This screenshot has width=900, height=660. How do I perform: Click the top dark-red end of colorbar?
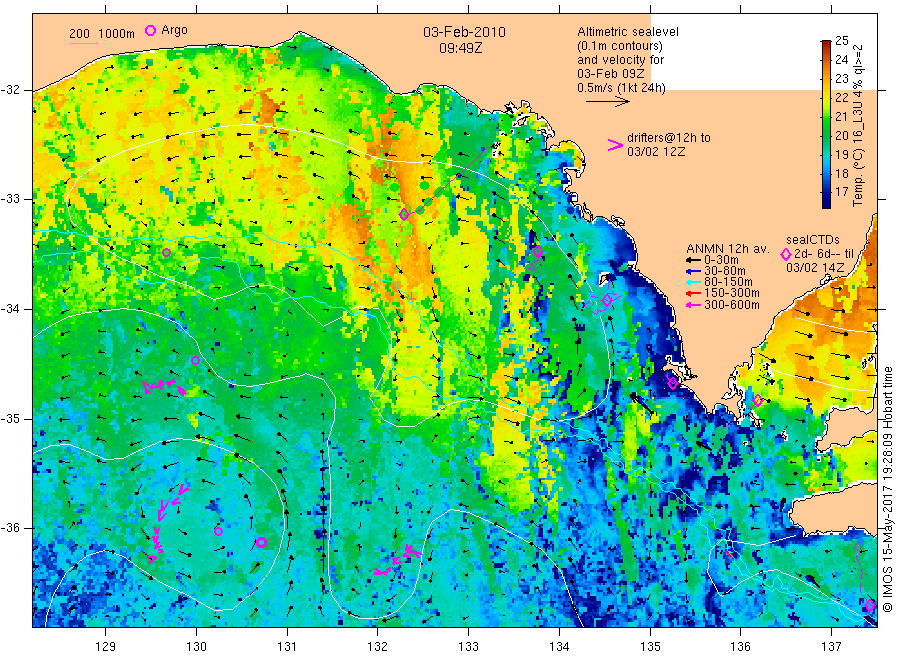tap(826, 44)
